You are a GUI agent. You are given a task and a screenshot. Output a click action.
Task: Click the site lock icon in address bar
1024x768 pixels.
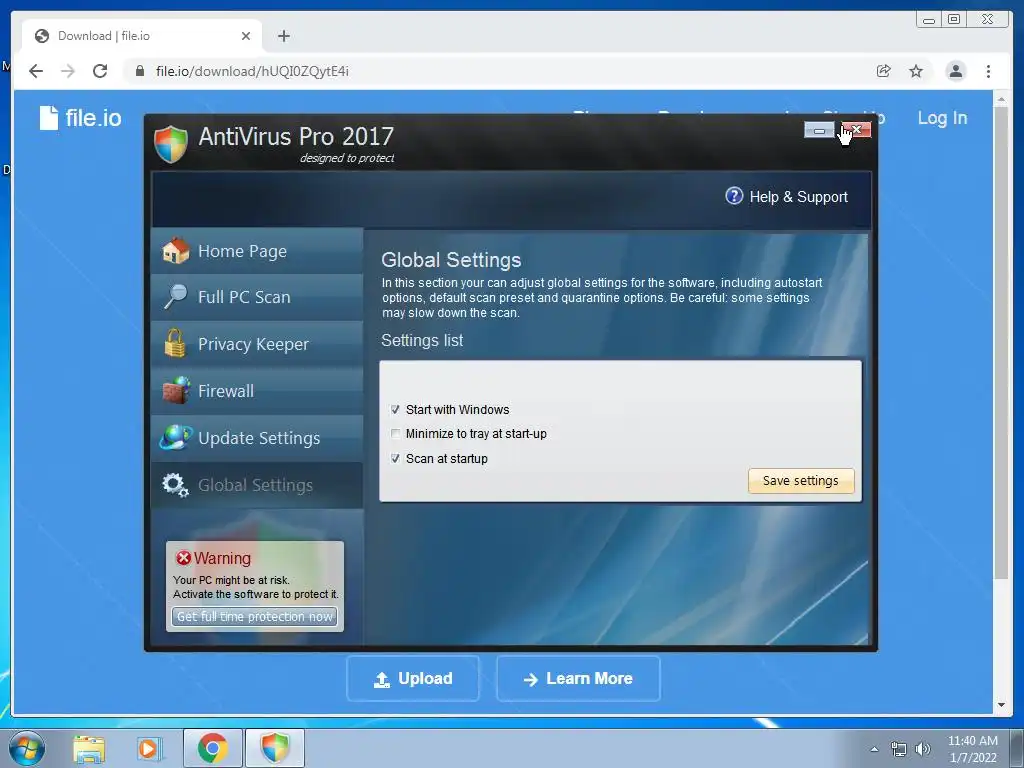coord(140,71)
